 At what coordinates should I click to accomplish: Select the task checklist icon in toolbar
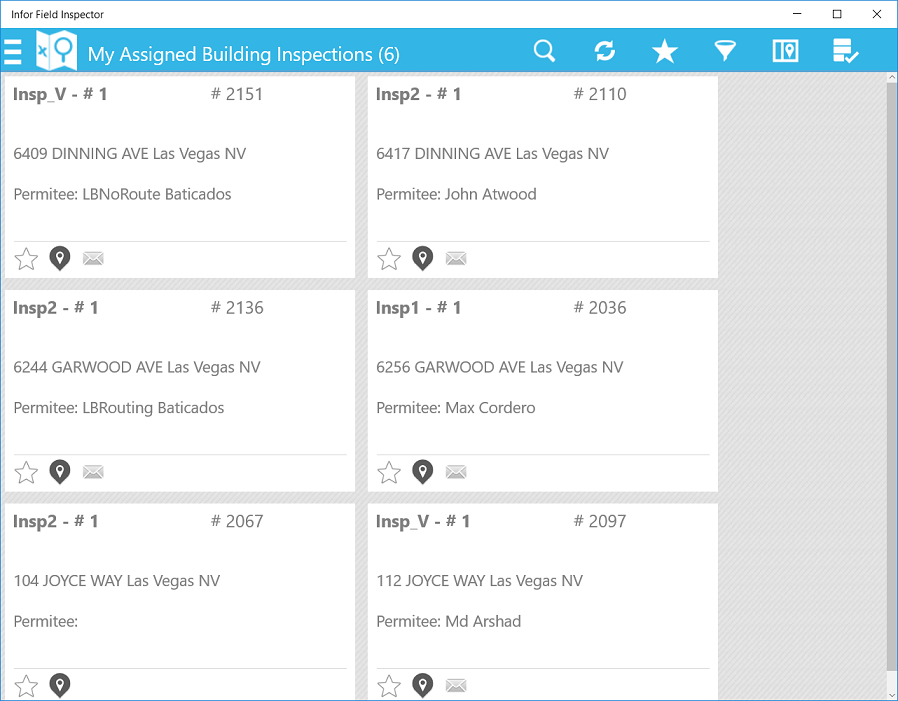(x=845, y=50)
